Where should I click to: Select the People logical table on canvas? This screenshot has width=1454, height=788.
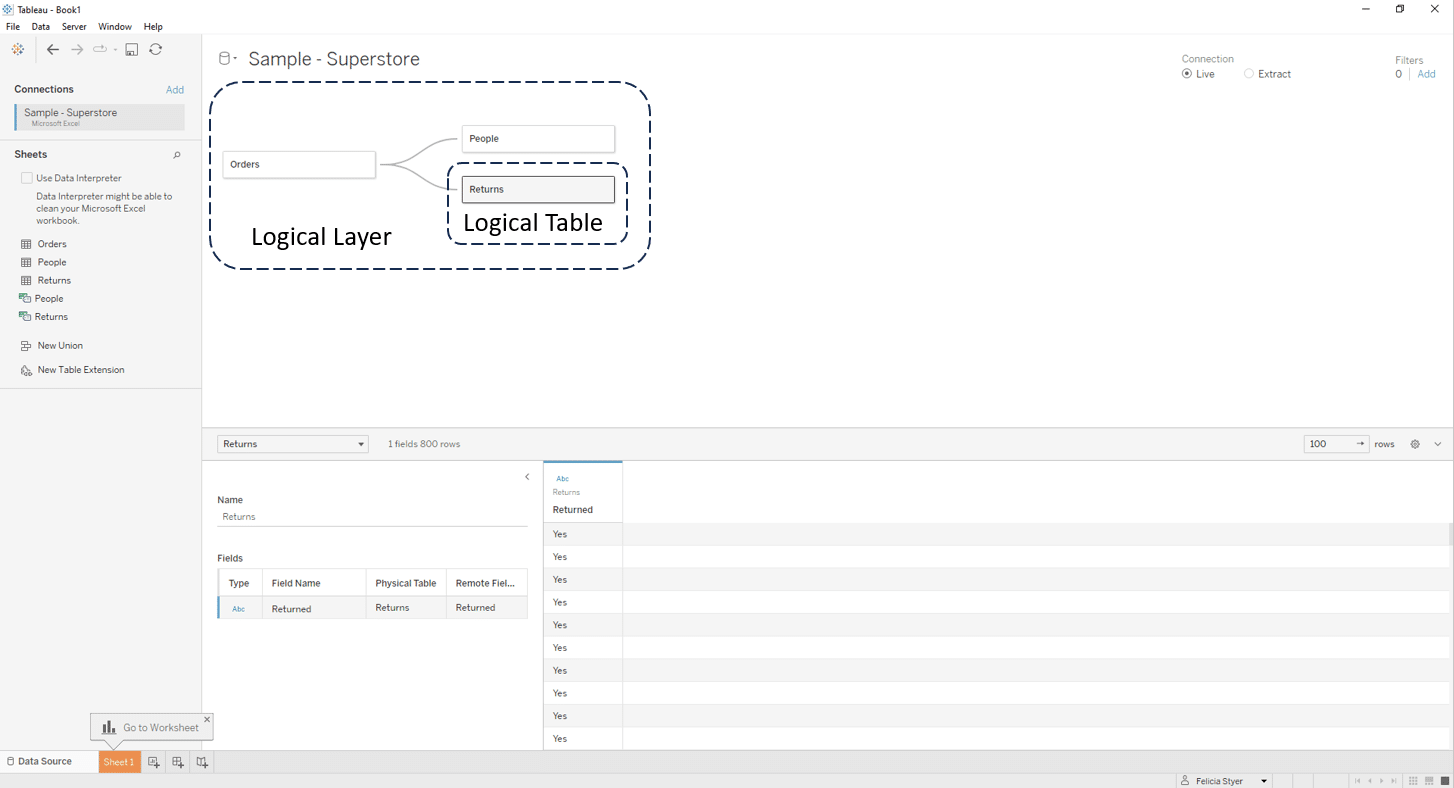tap(538, 138)
